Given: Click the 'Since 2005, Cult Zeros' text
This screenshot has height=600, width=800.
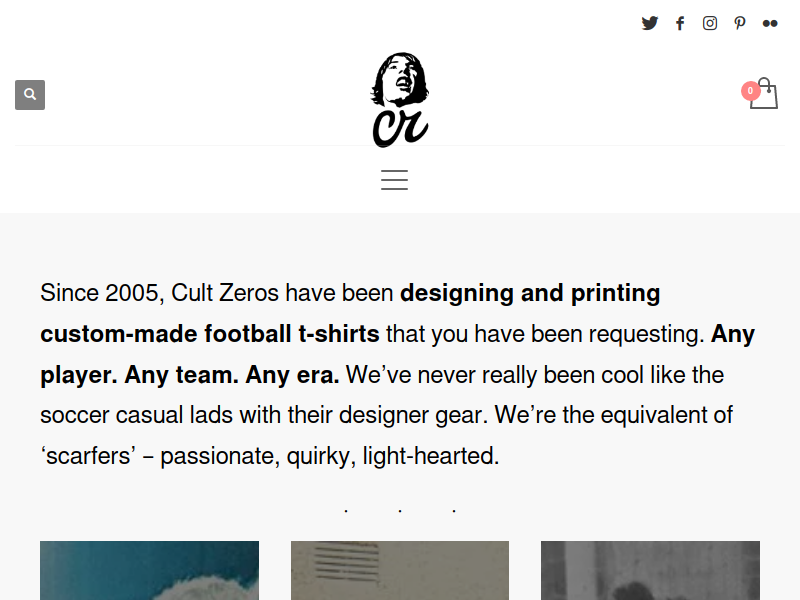Looking at the screenshot, I should click(160, 293).
